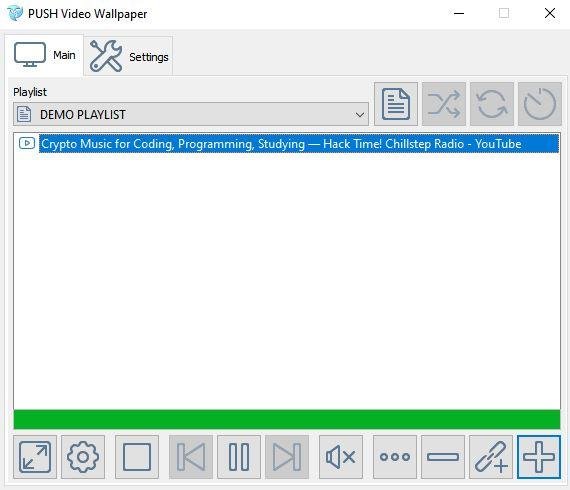Expand the DEMO PLAYLIST dropdown
The width and height of the screenshot is (570, 490).
click(x=191, y=115)
